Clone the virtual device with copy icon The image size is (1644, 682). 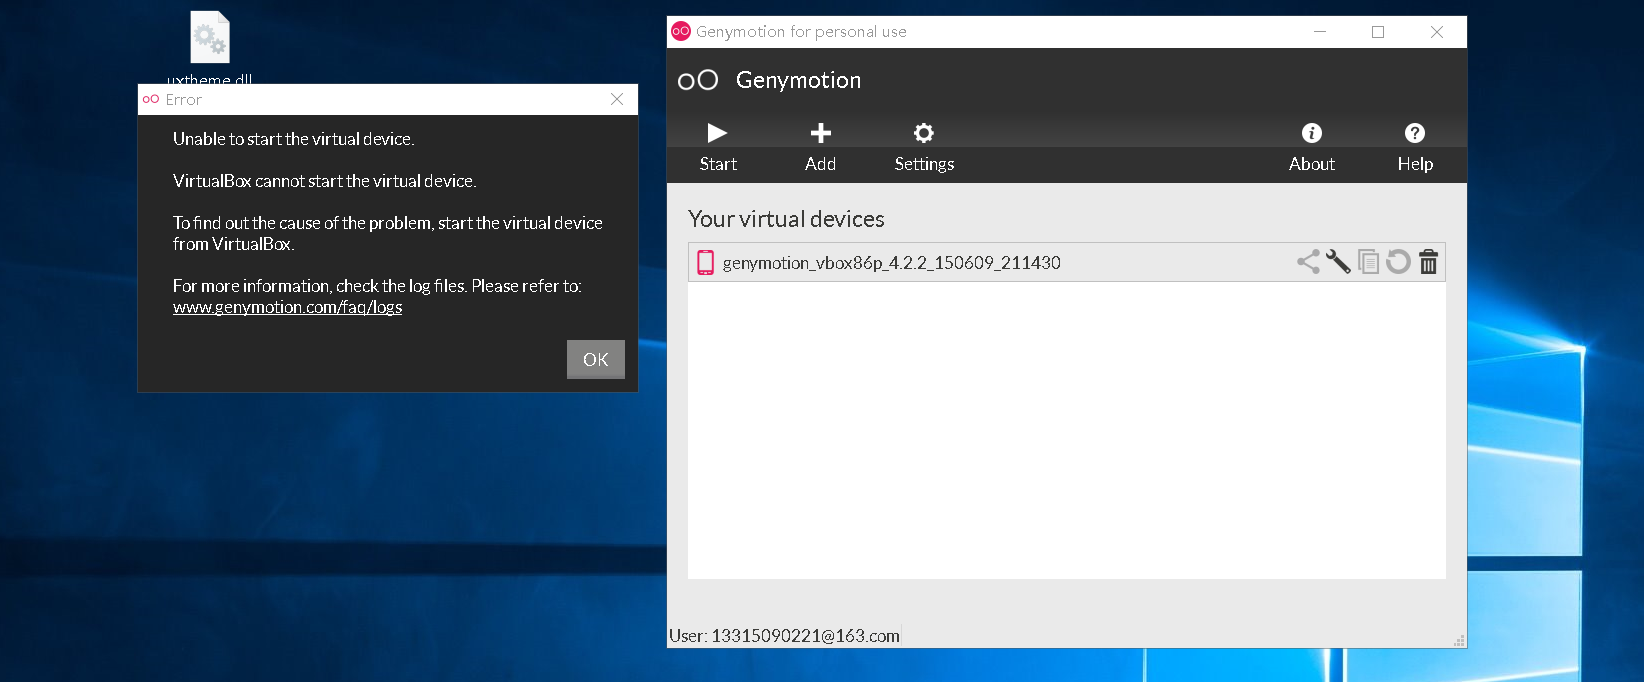coord(1368,262)
